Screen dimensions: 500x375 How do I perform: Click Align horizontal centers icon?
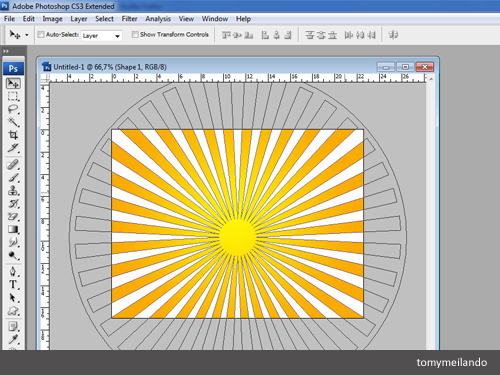pos(277,35)
